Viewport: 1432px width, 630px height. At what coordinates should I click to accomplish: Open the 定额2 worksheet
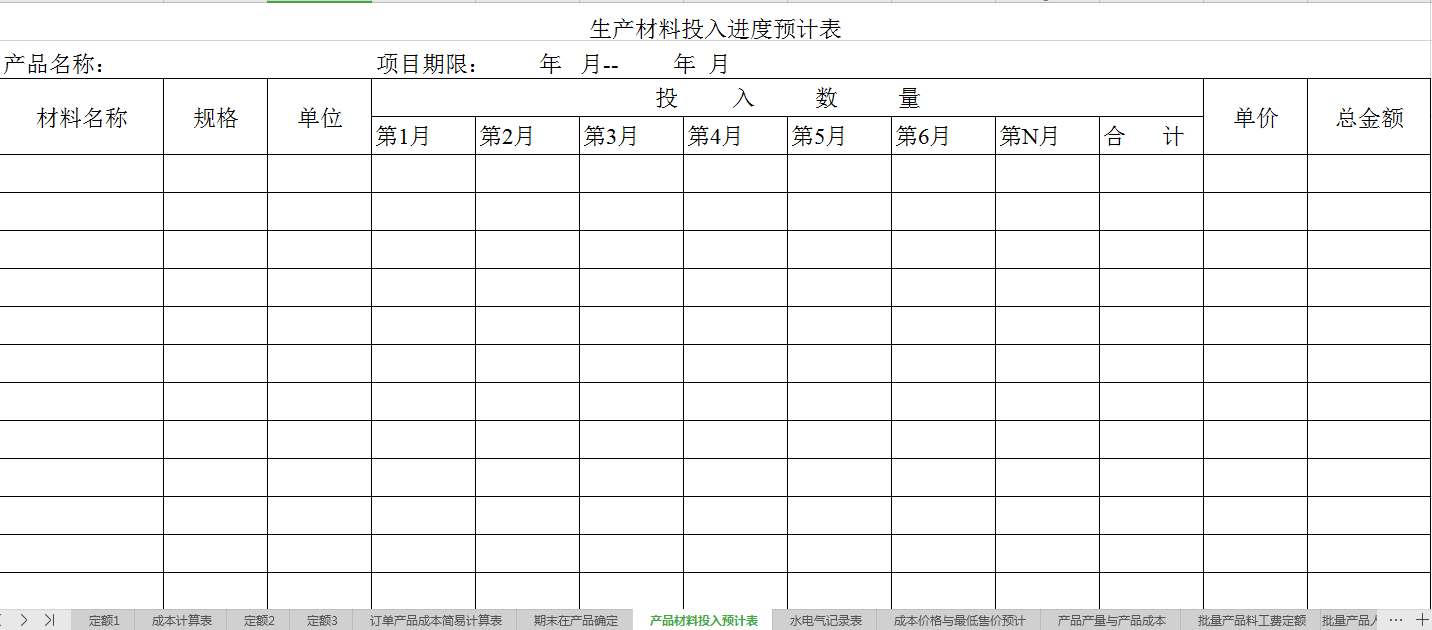click(258, 619)
